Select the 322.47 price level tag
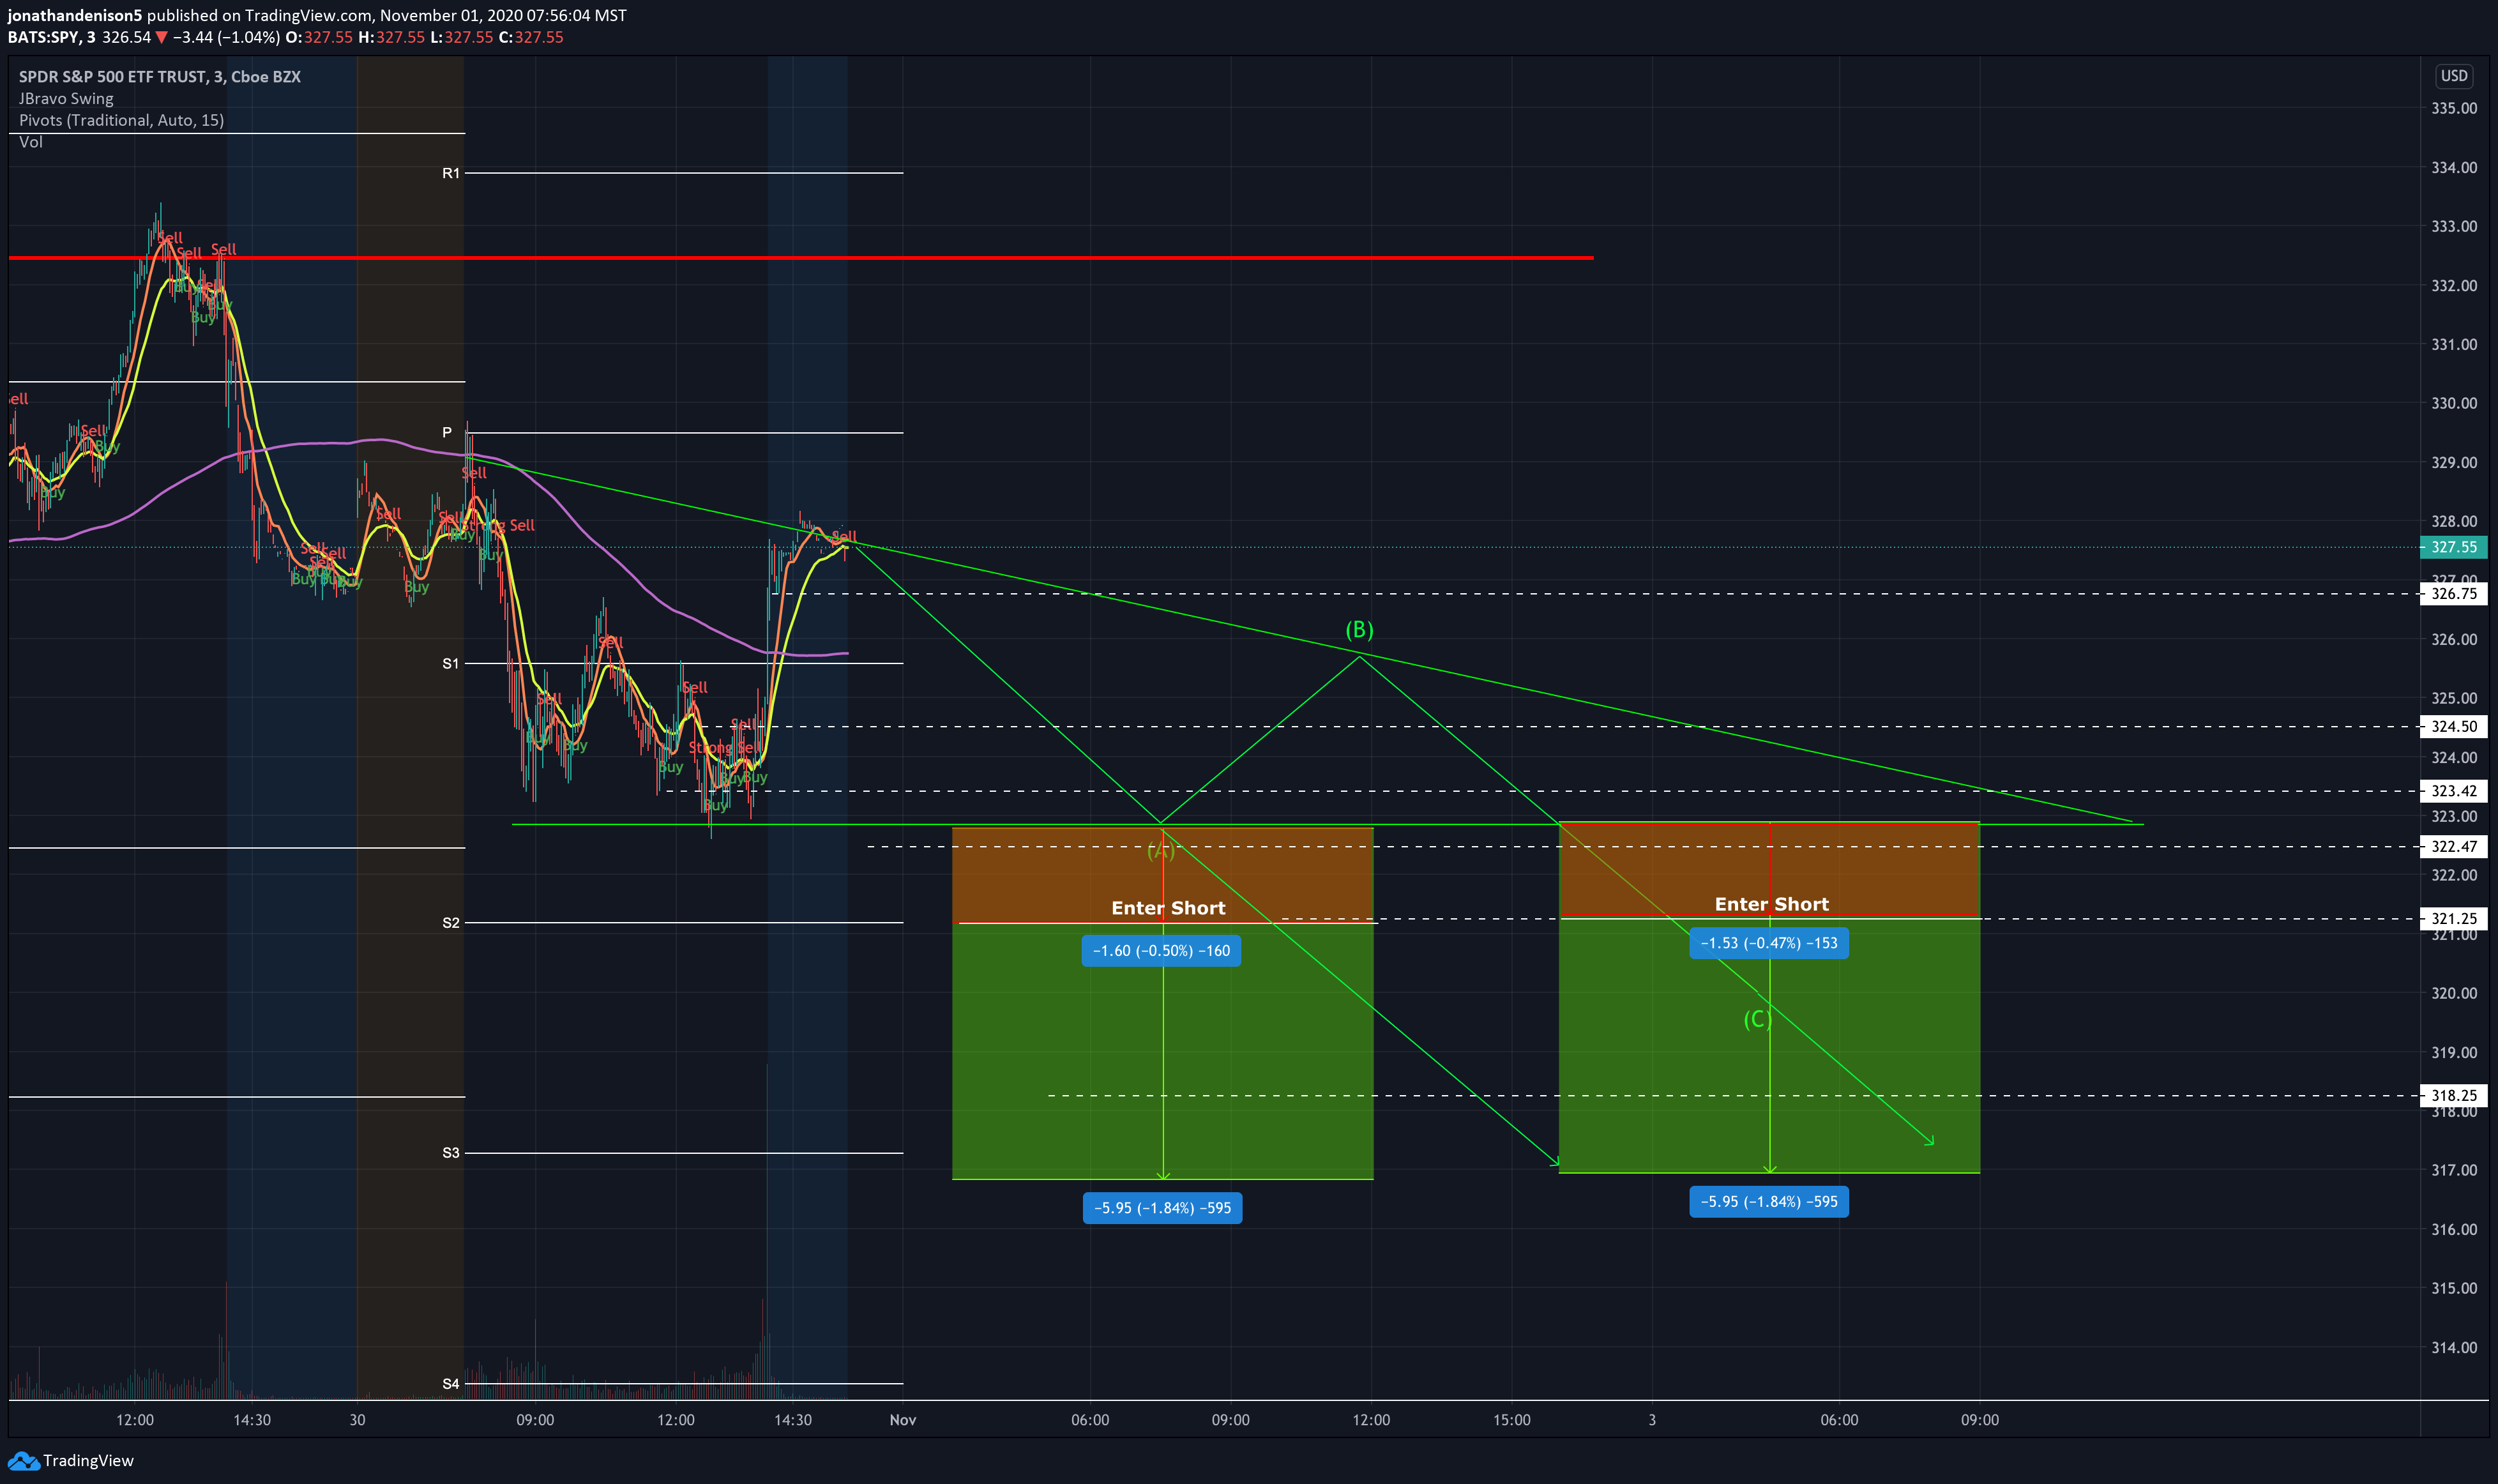This screenshot has height=1484, width=2498. coord(2453,847)
